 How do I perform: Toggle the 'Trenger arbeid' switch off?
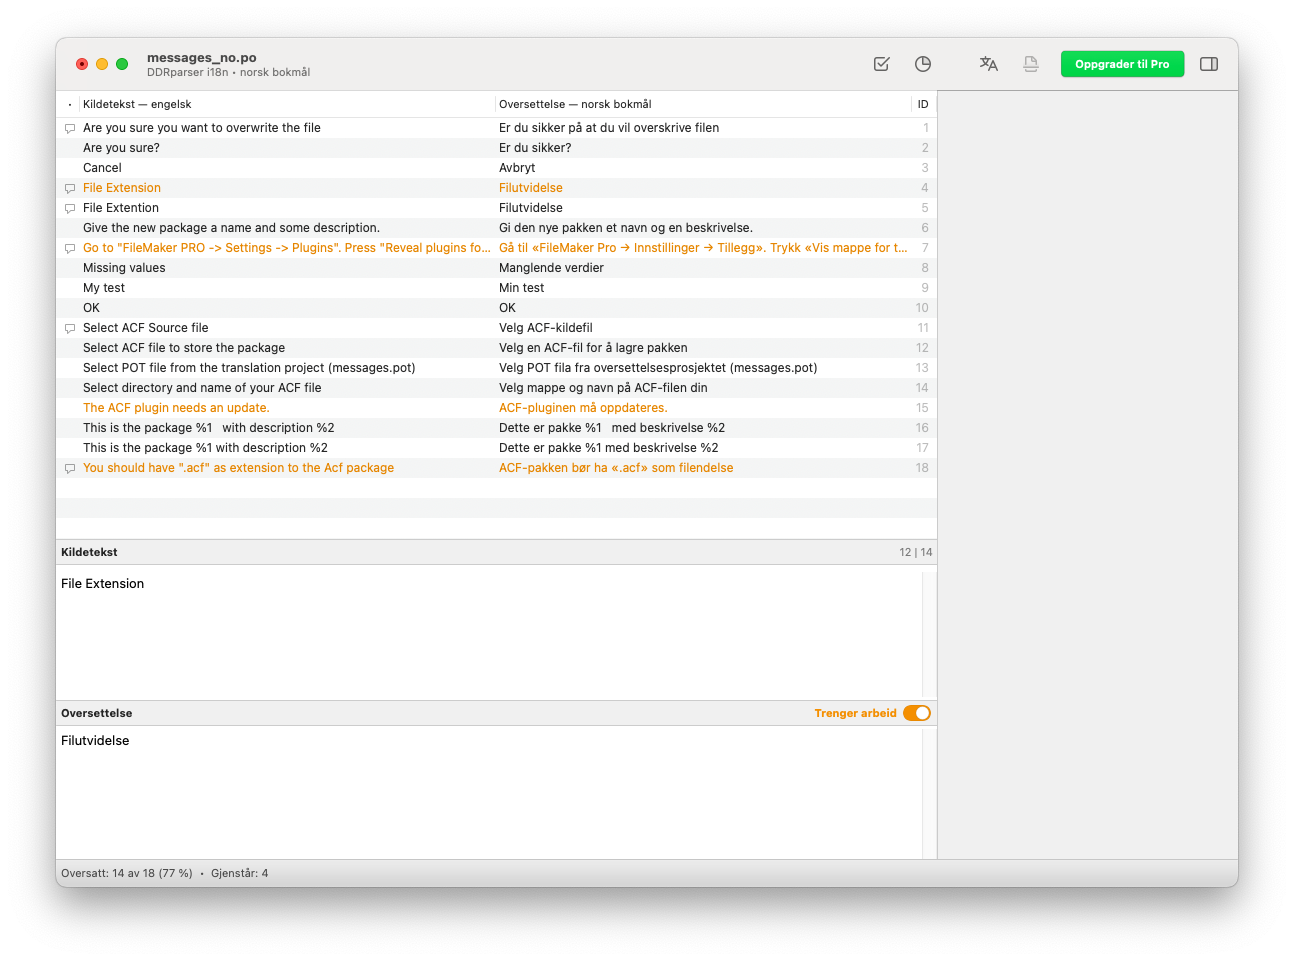pyautogui.click(x=916, y=713)
